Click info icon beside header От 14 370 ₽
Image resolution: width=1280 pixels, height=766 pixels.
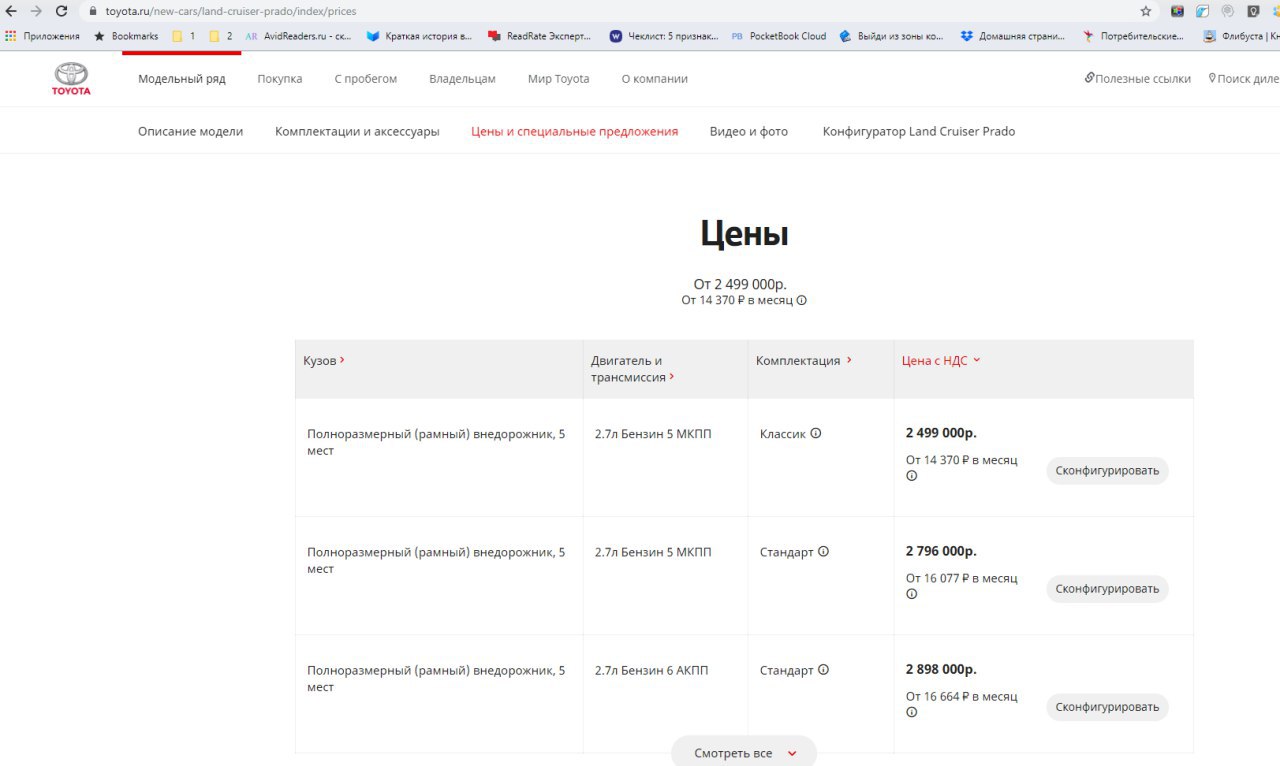(x=802, y=300)
